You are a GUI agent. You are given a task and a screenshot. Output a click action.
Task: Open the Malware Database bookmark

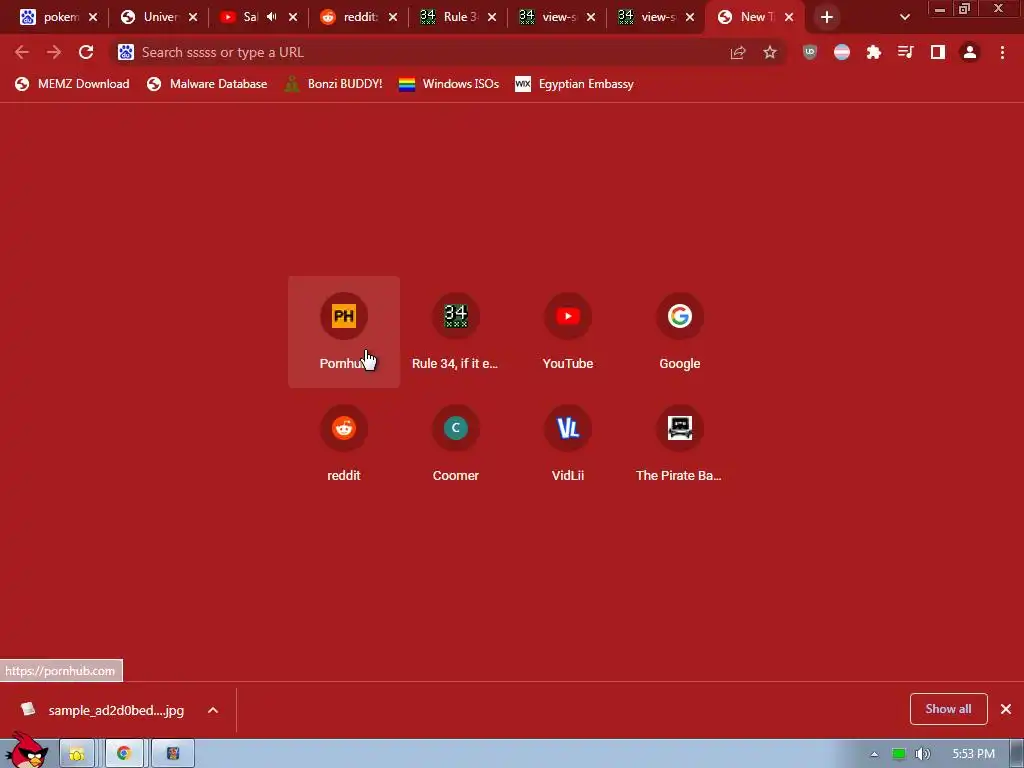click(x=207, y=84)
